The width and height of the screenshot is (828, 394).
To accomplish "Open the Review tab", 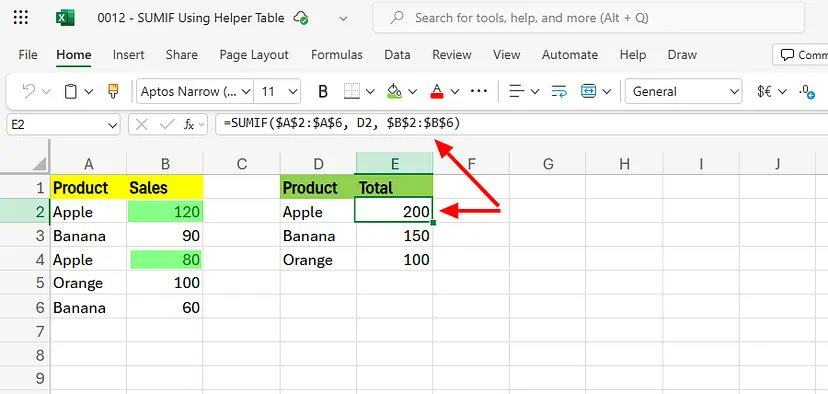I will point(451,55).
